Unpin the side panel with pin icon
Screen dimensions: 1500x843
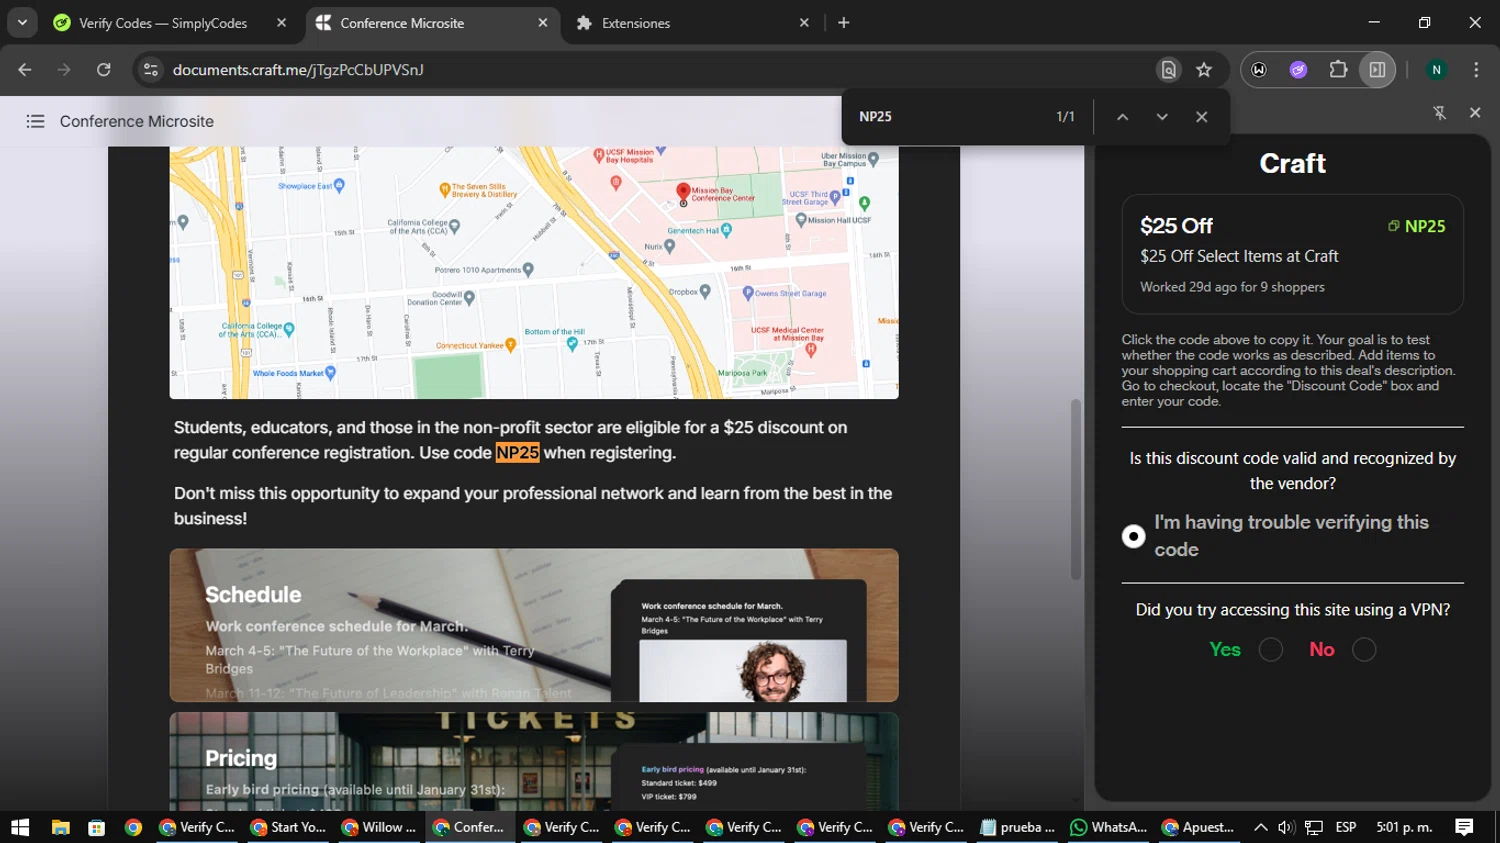click(x=1439, y=113)
